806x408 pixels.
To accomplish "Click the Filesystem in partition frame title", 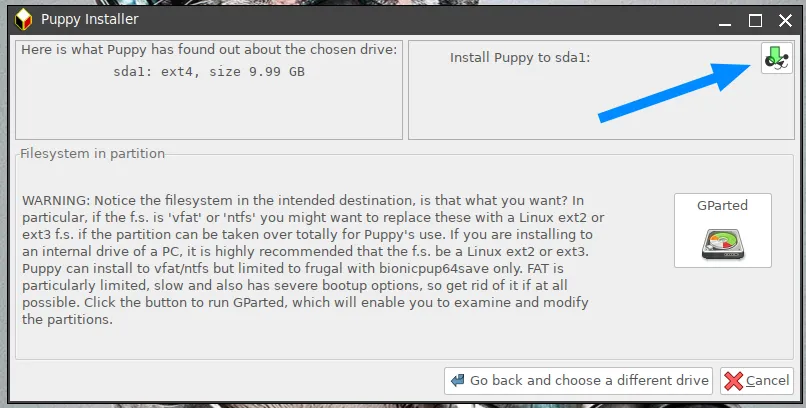I will (x=93, y=153).
